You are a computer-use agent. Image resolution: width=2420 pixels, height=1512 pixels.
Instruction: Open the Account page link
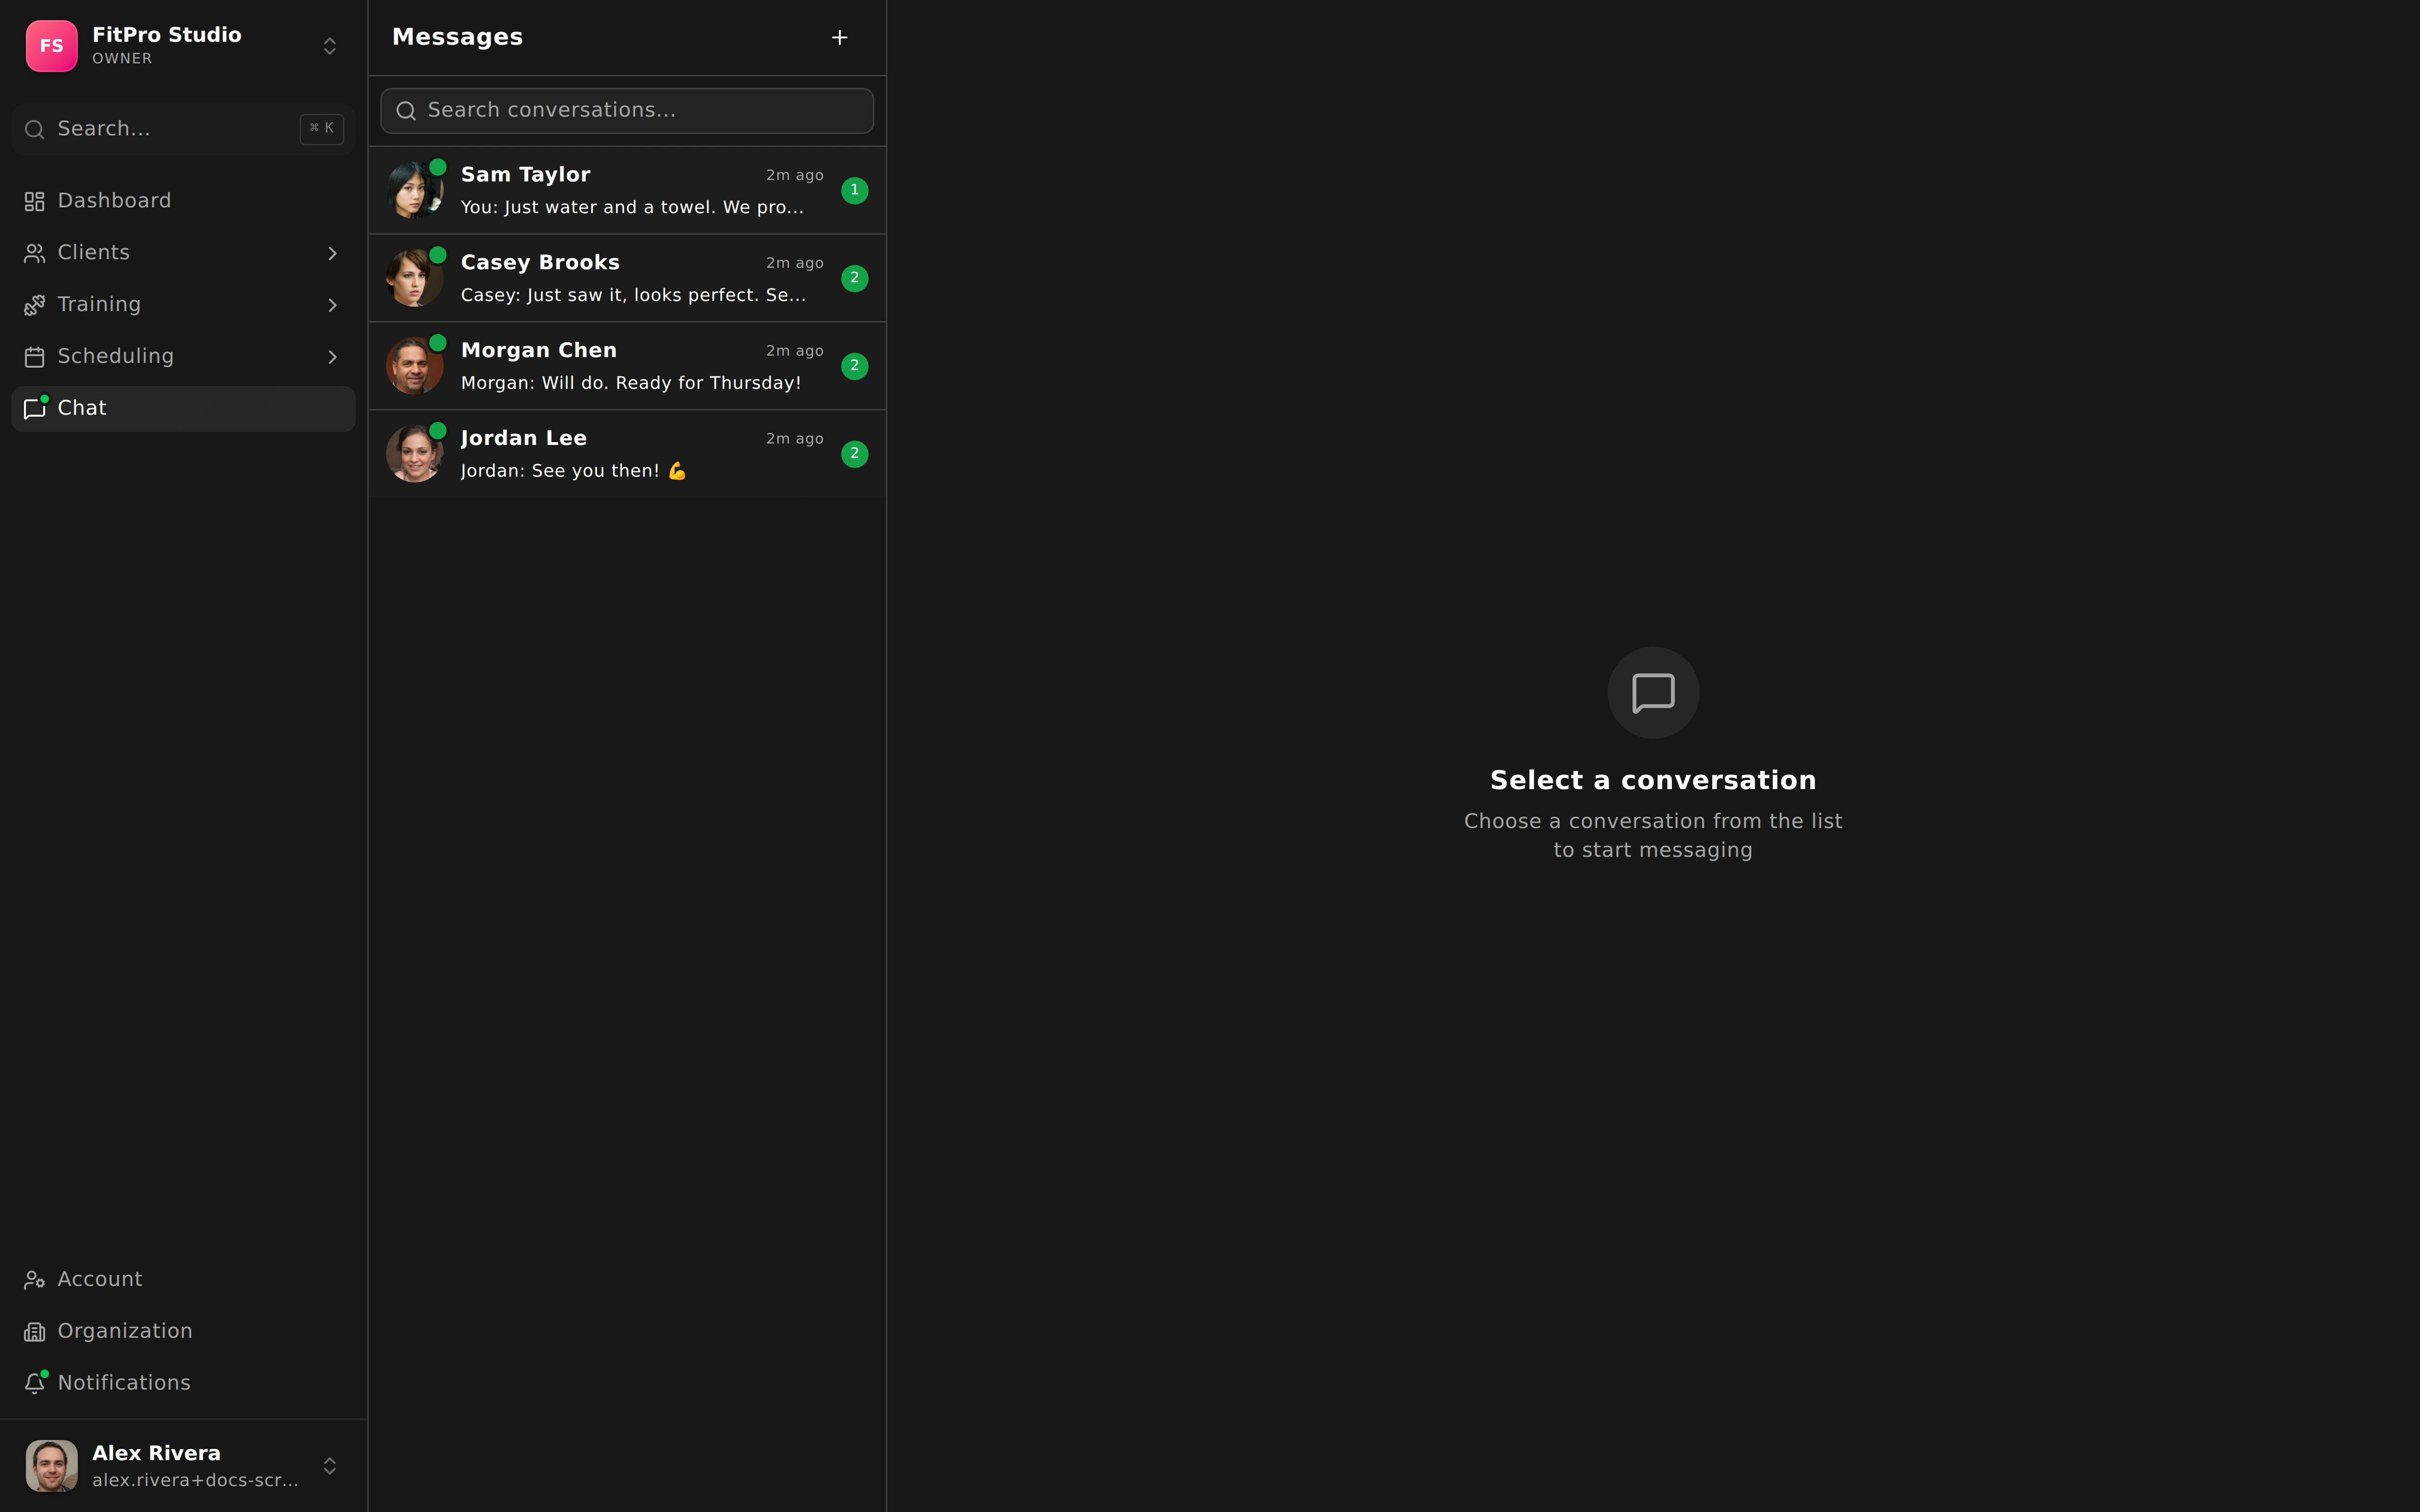coord(183,1280)
